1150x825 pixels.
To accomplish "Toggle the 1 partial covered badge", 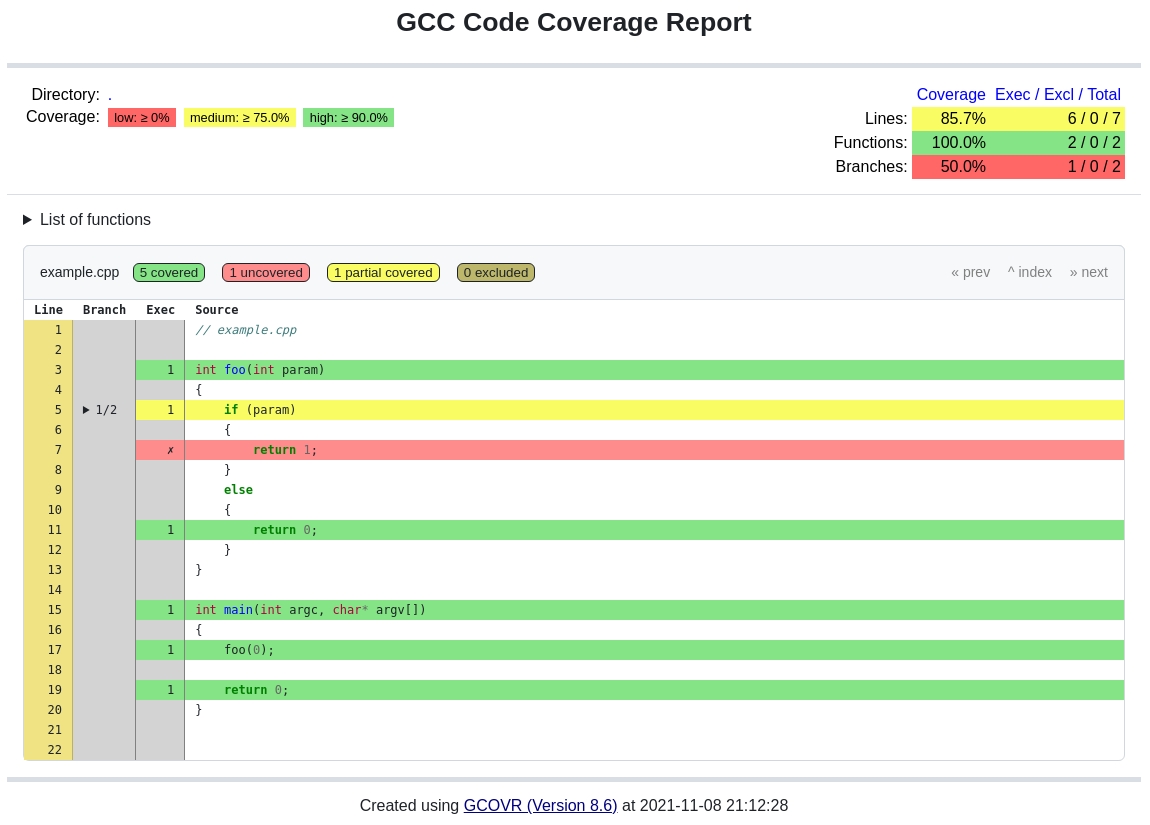I will click(x=383, y=272).
